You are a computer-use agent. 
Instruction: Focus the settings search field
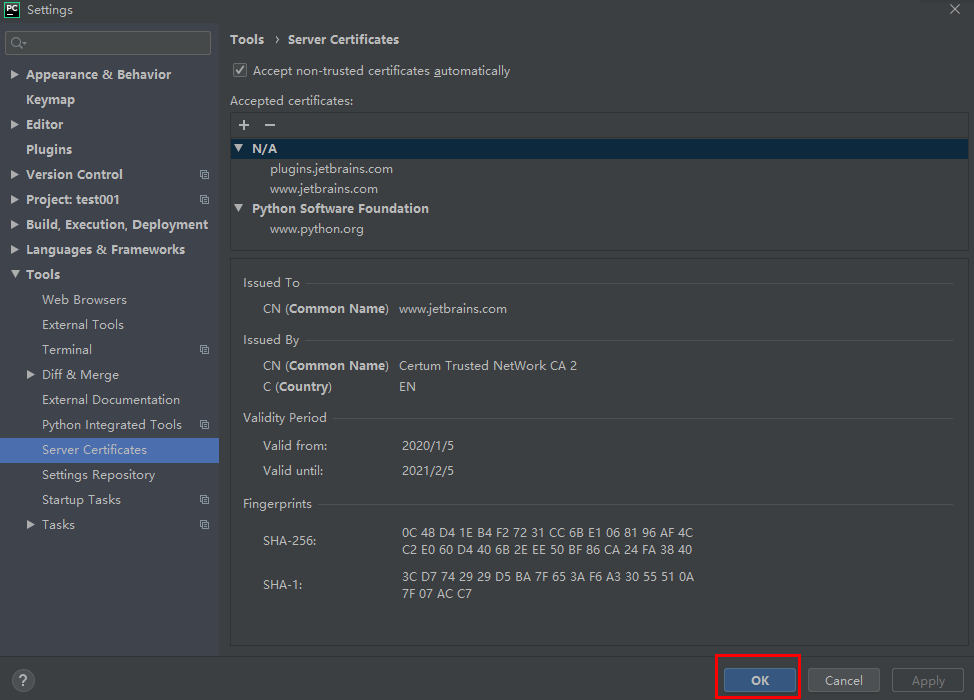coord(108,43)
